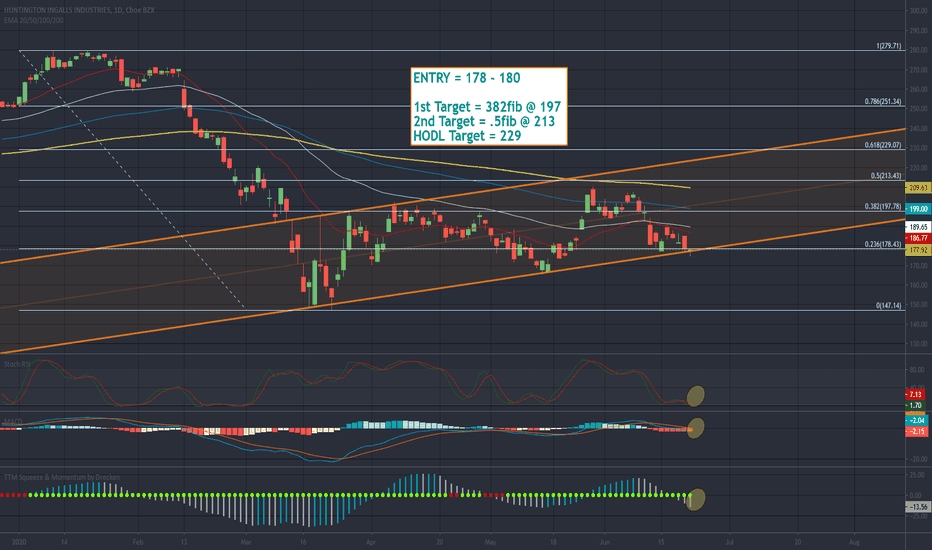Image resolution: width=932 pixels, height=550 pixels.
Task: Click the 0.786(251.34) Fibonacci level label
Action: (883, 102)
